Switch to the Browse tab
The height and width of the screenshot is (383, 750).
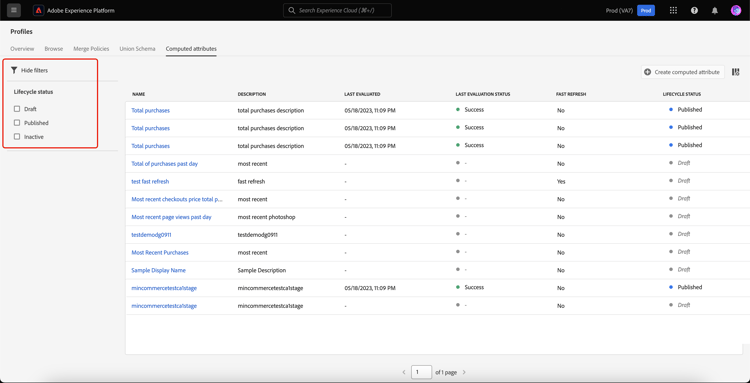(54, 49)
